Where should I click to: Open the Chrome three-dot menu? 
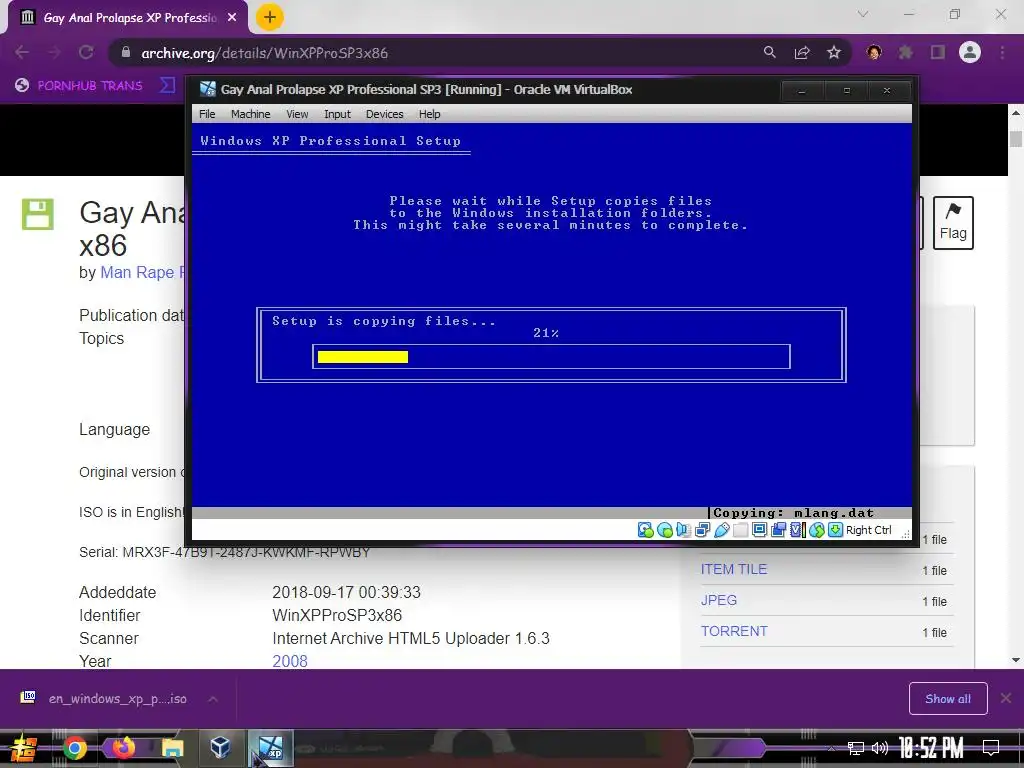[1002, 52]
